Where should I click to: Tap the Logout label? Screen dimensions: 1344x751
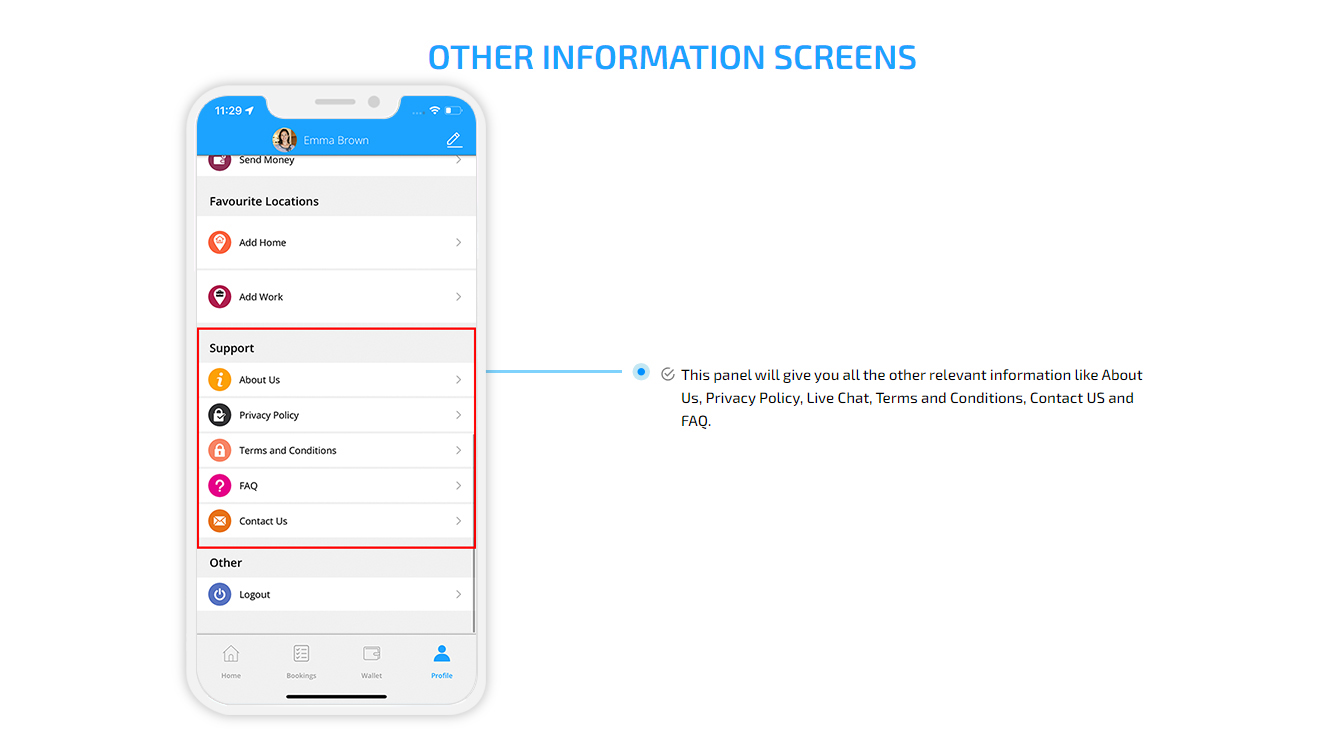coord(255,595)
